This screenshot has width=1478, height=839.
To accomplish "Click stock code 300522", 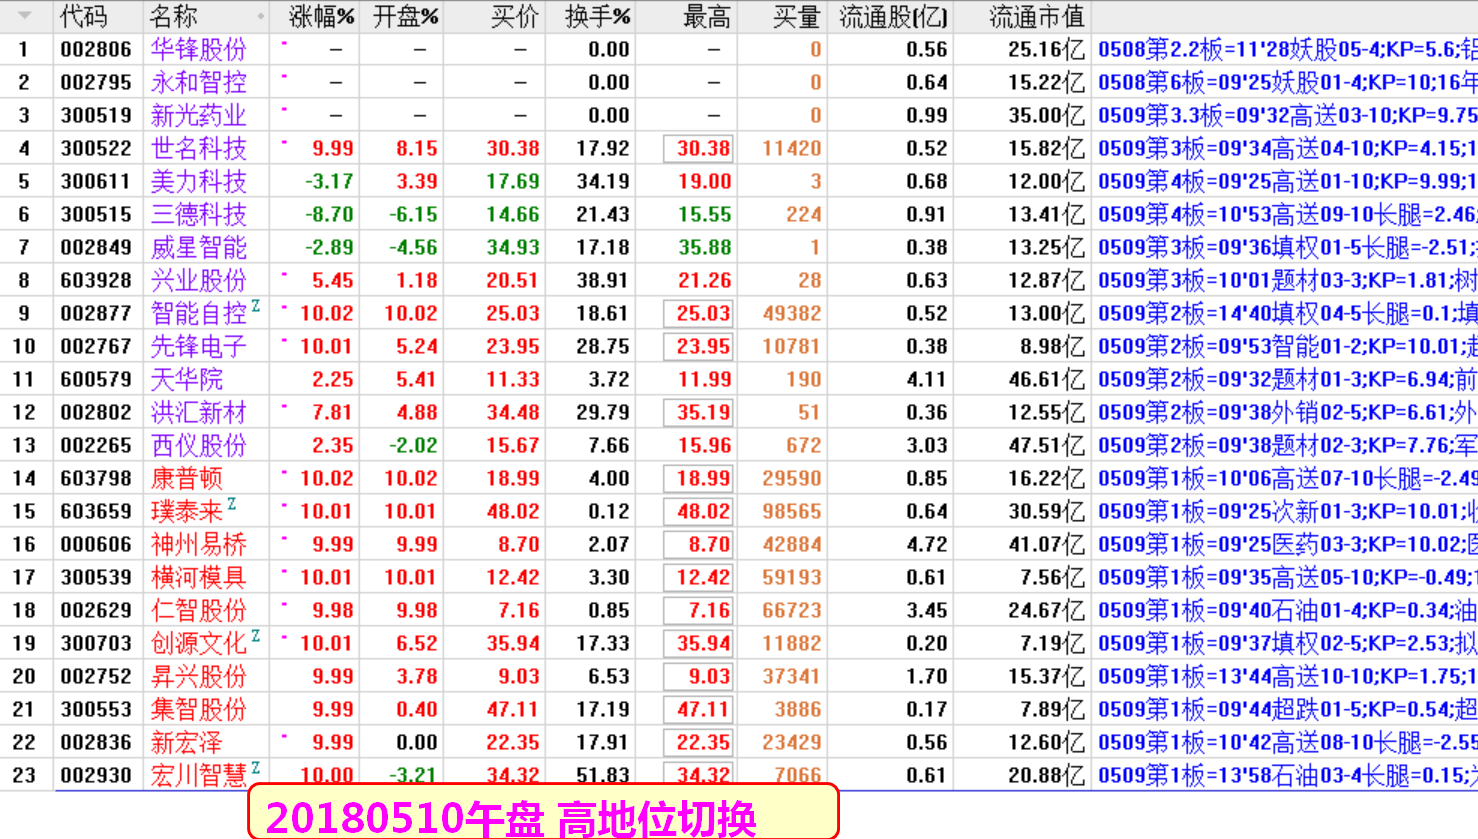I will (x=96, y=148).
